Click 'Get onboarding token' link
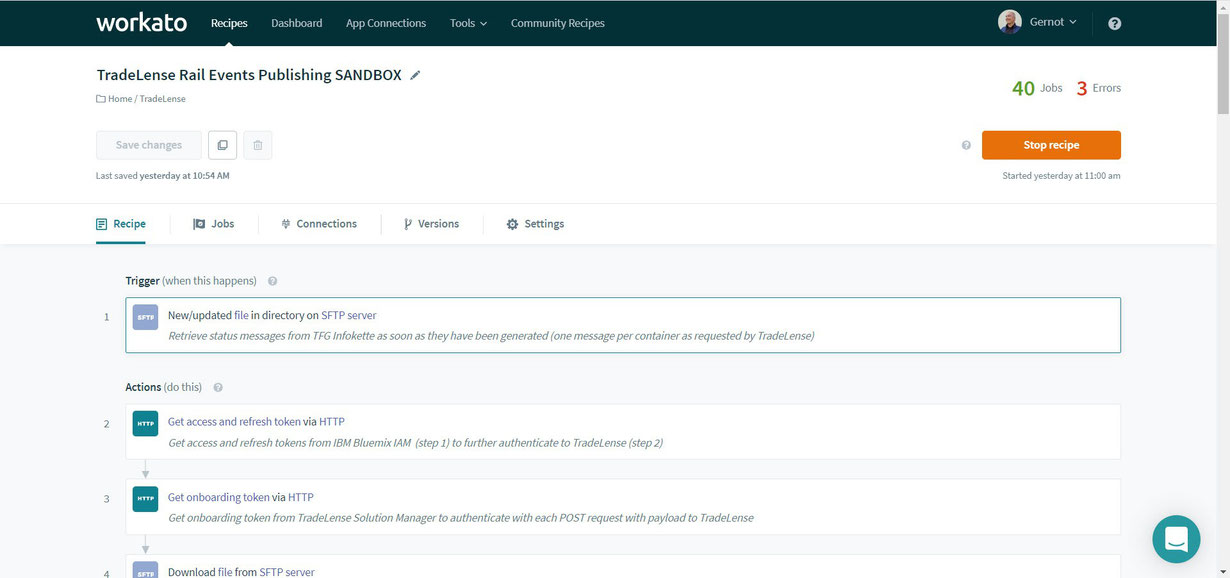 pyautogui.click(x=219, y=497)
